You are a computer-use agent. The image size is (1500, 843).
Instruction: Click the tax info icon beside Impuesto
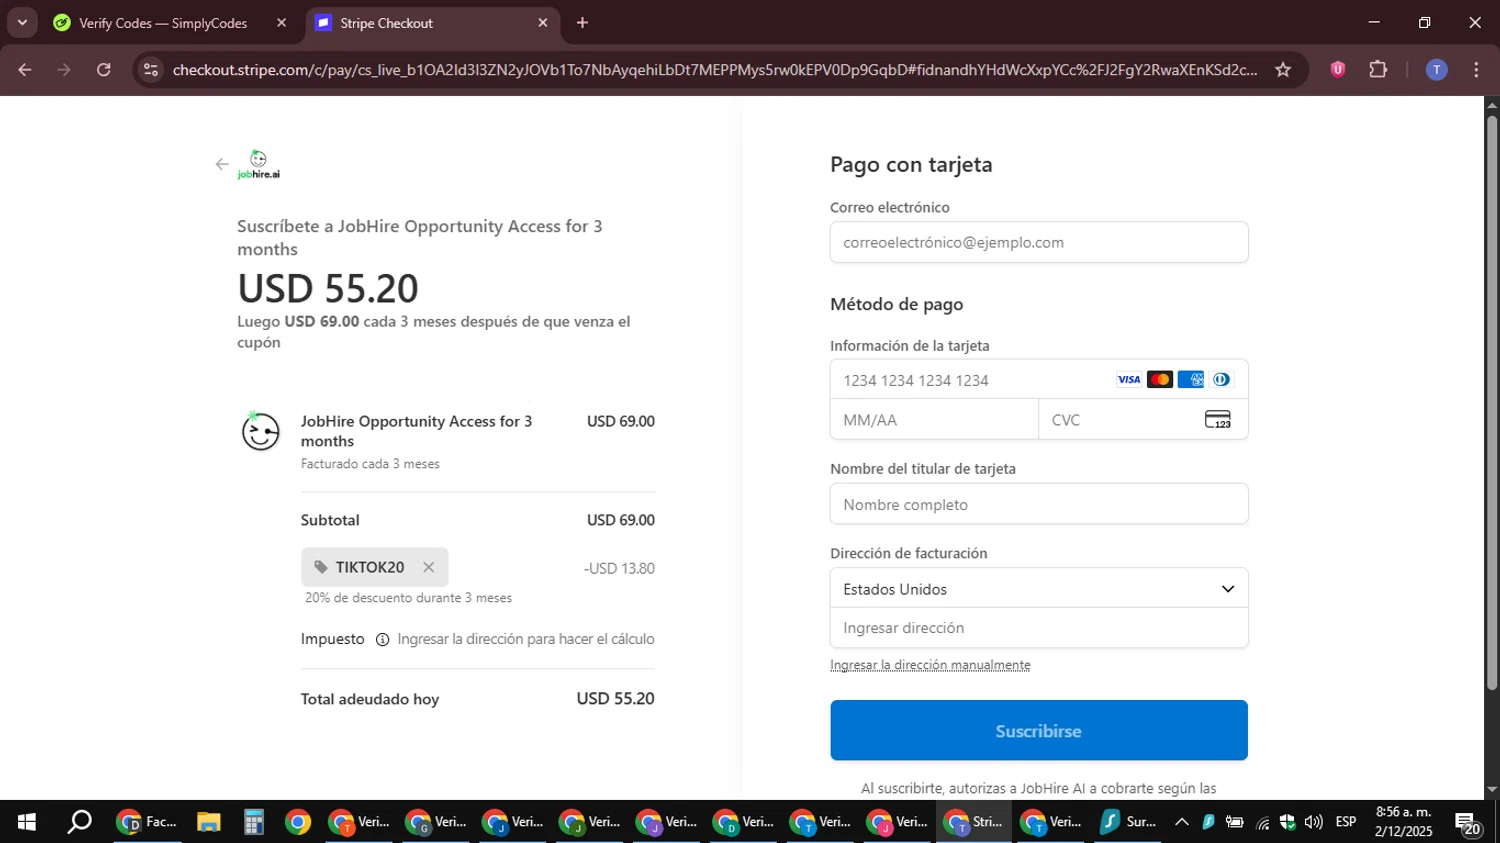tap(382, 640)
